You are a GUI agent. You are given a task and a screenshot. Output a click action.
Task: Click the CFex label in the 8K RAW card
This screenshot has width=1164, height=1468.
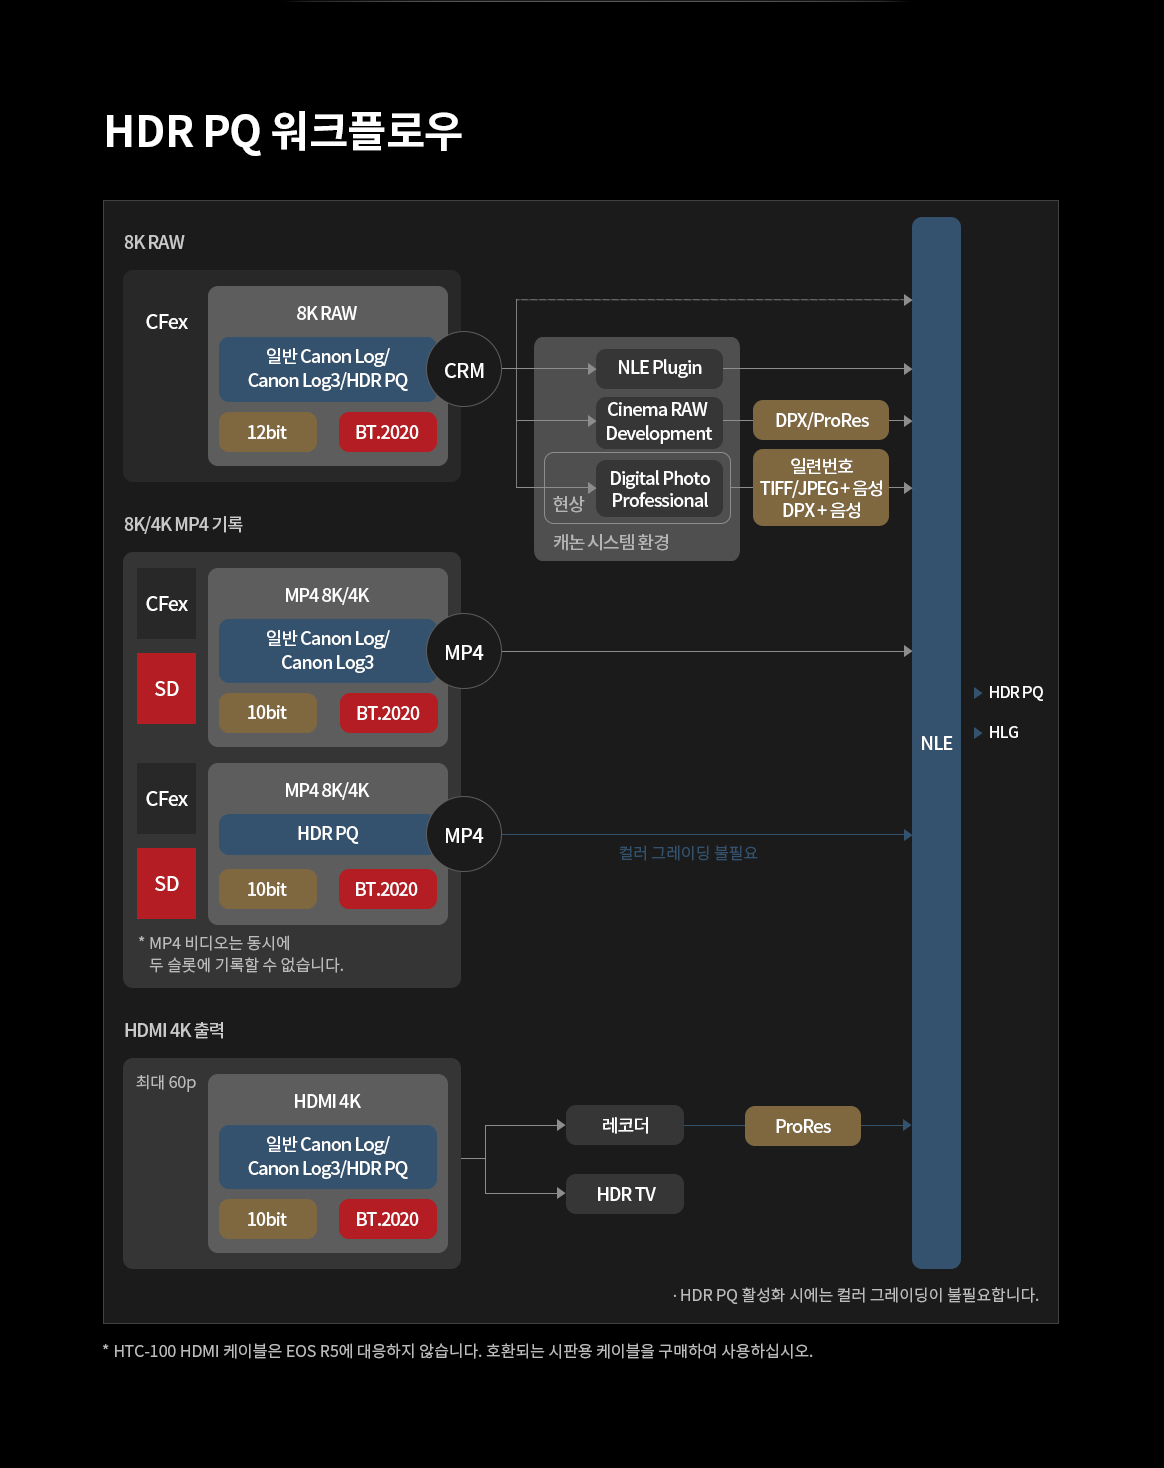(x=167, y=322)
